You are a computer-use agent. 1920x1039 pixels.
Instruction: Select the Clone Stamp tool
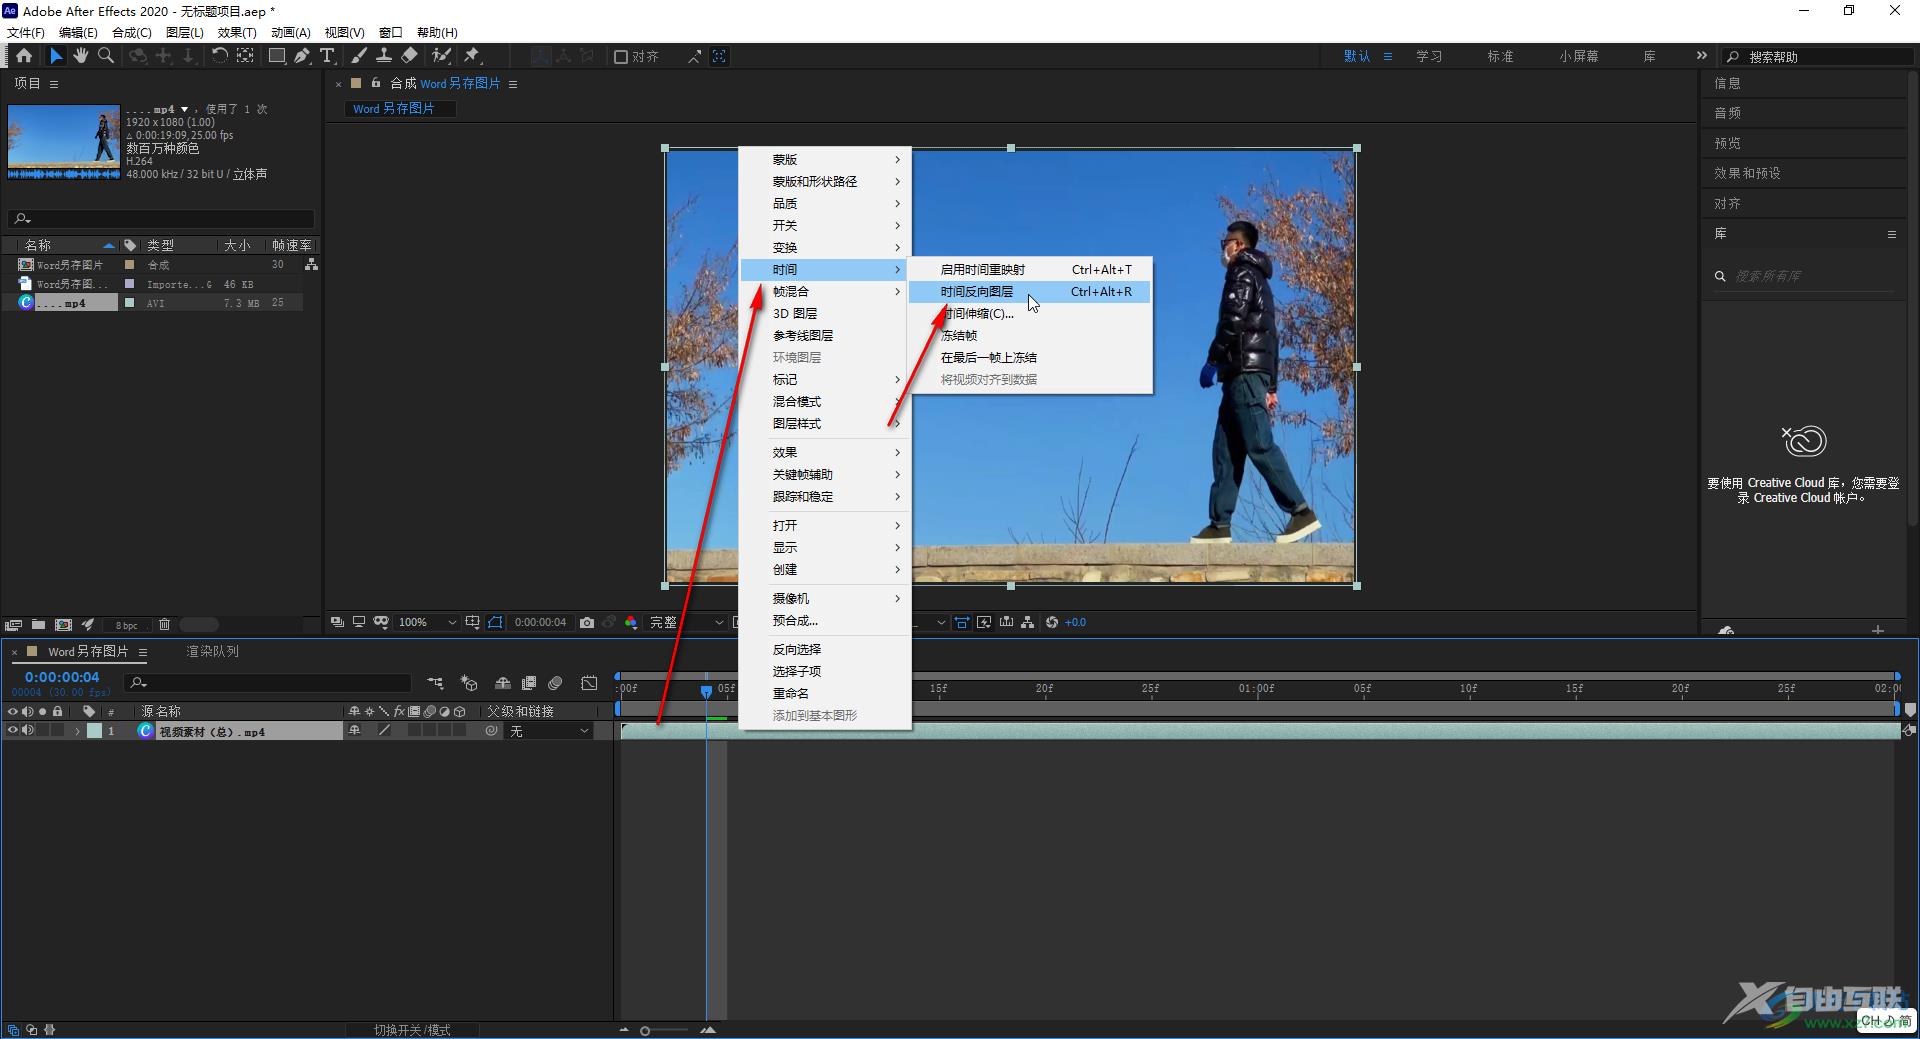pyautogui.click(x=383, y=56)
